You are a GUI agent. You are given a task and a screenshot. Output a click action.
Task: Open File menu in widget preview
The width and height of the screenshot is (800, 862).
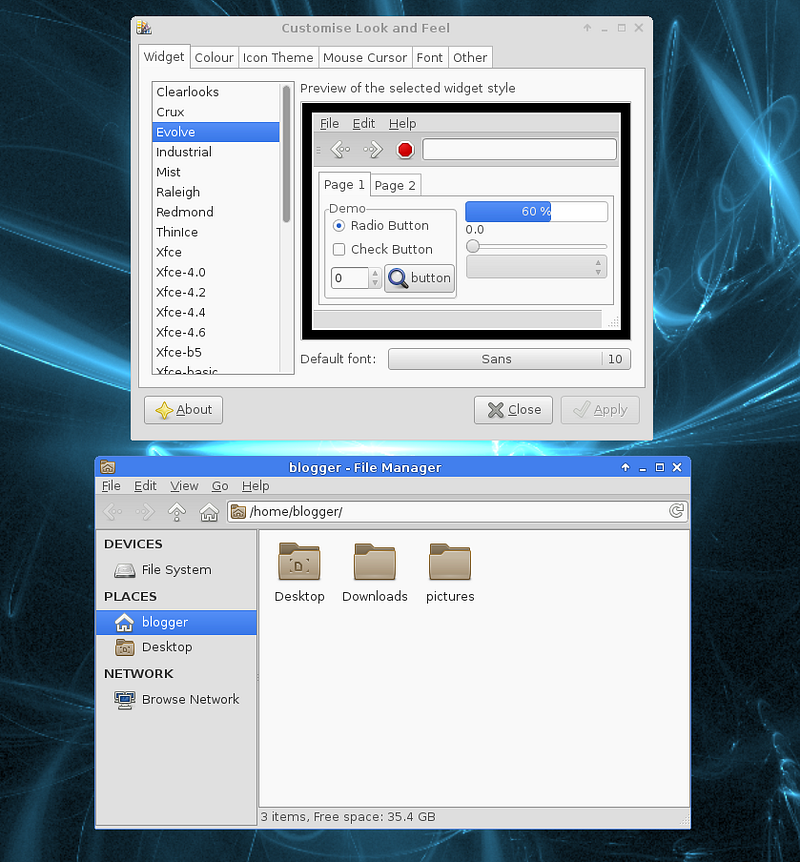pos(329,124)
